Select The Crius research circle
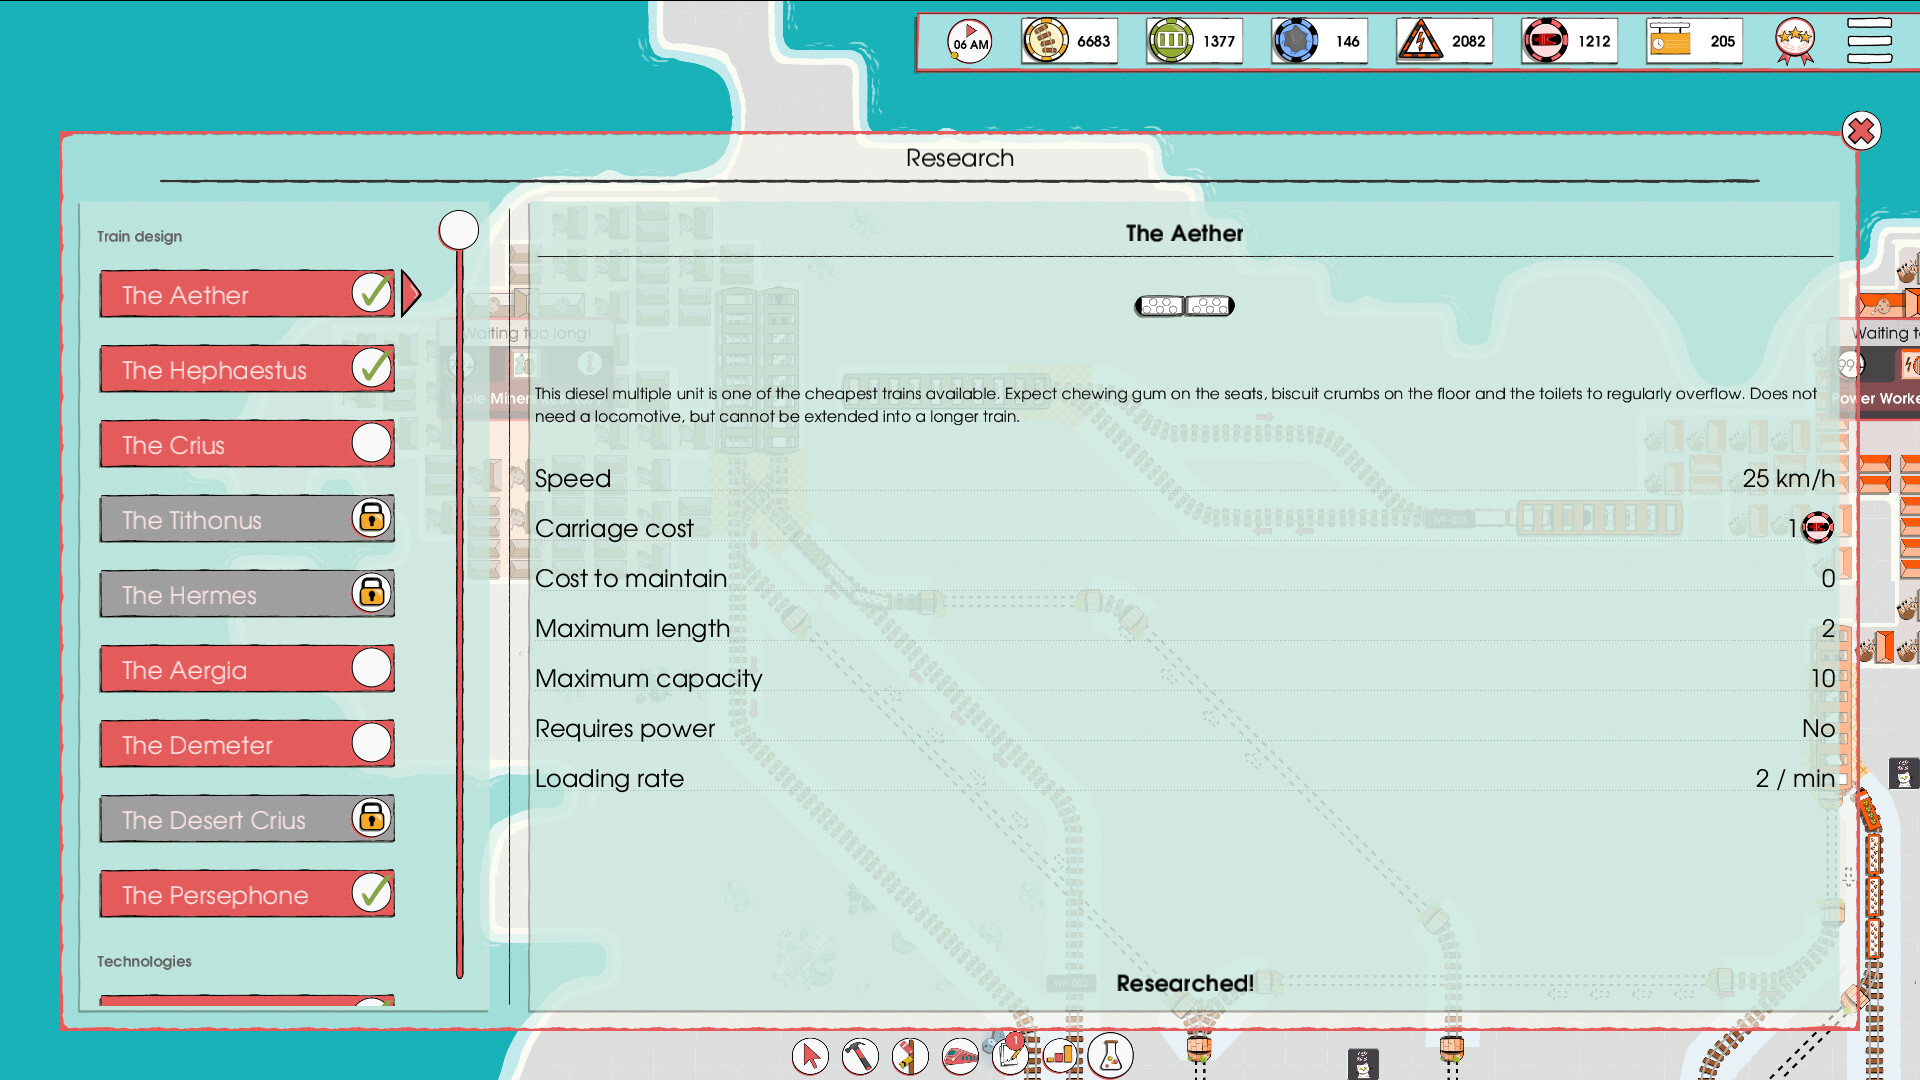The width and height of the screenshot is (1920, 1080). pos(371,443)
